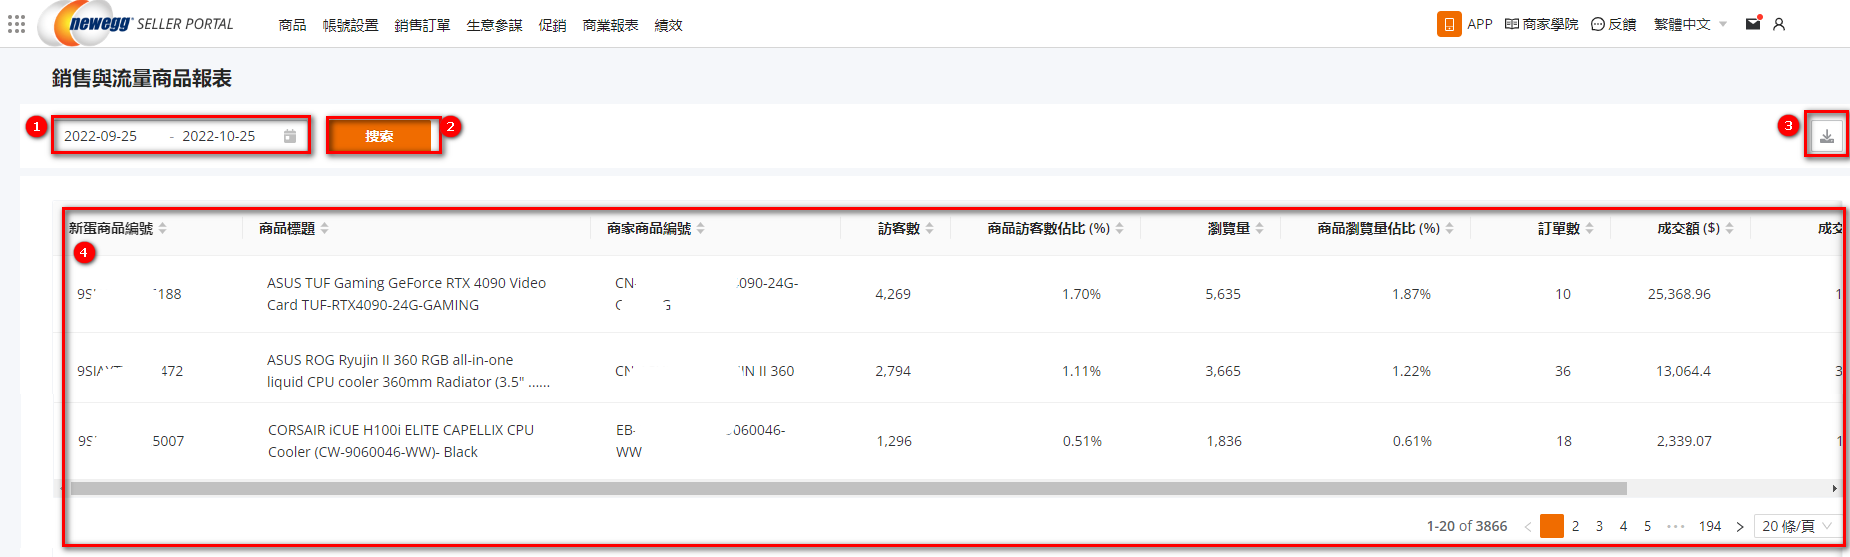
Task: Click order count 36
Action: coord(1563,371)
